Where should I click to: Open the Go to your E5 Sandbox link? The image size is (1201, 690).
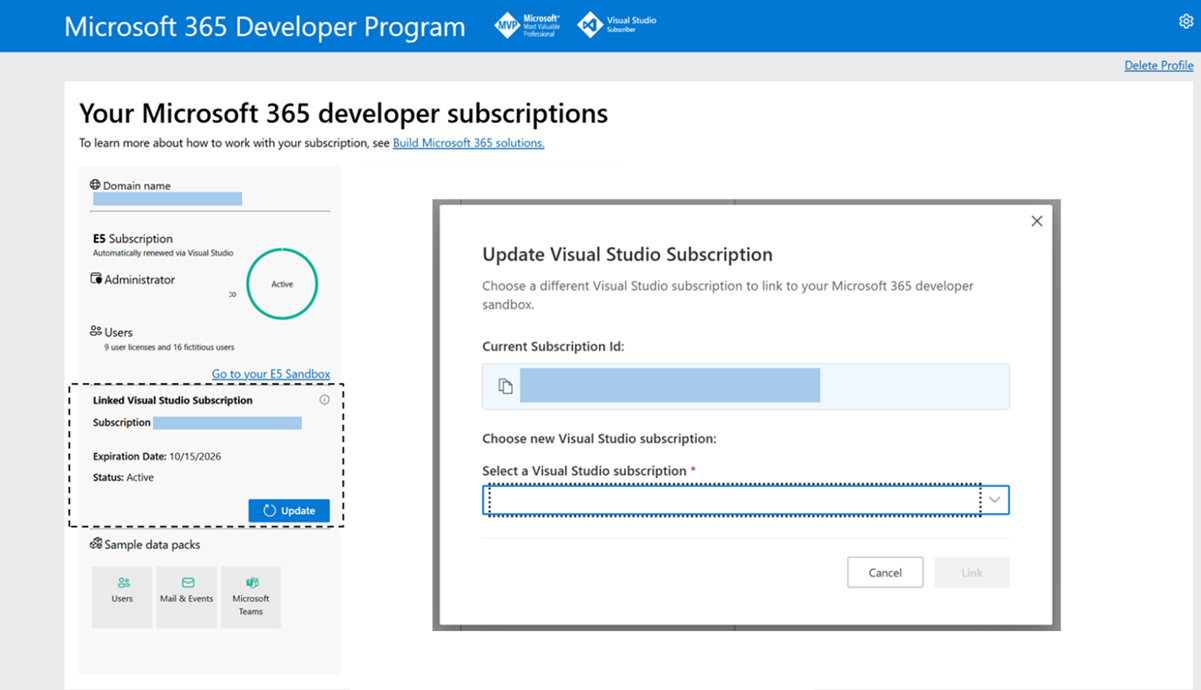coord(270,374)
